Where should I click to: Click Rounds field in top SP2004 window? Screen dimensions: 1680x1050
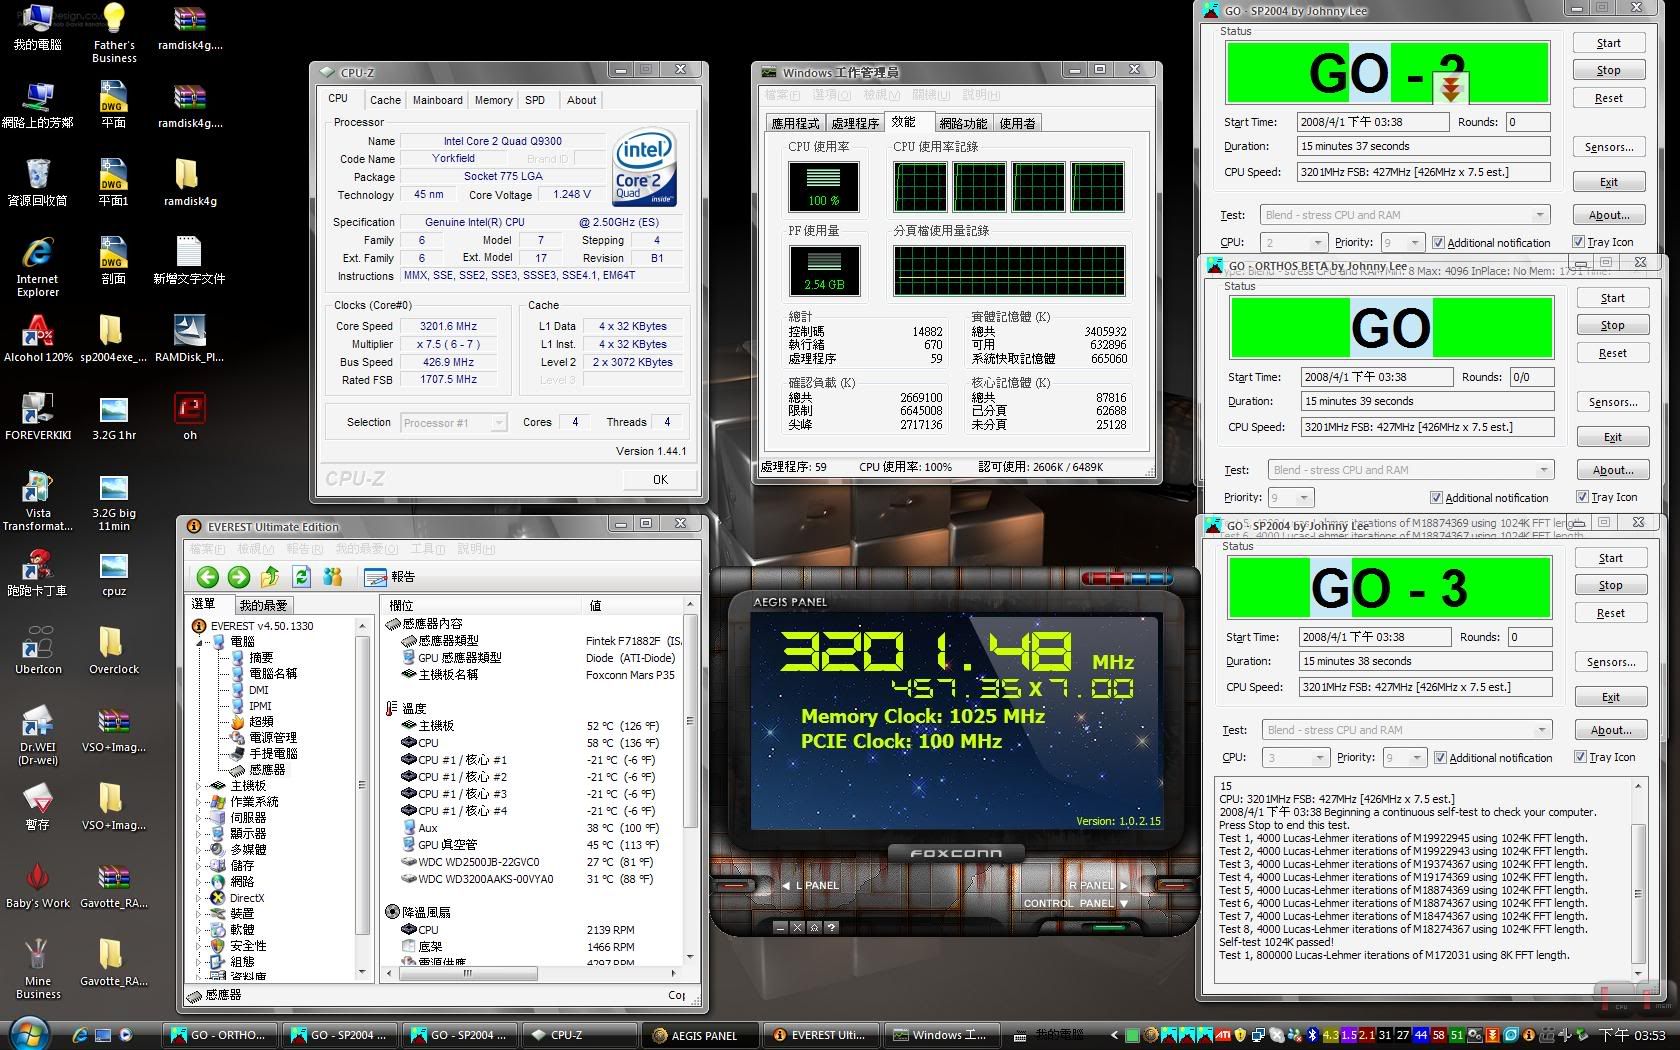[x=1527, y=122]
